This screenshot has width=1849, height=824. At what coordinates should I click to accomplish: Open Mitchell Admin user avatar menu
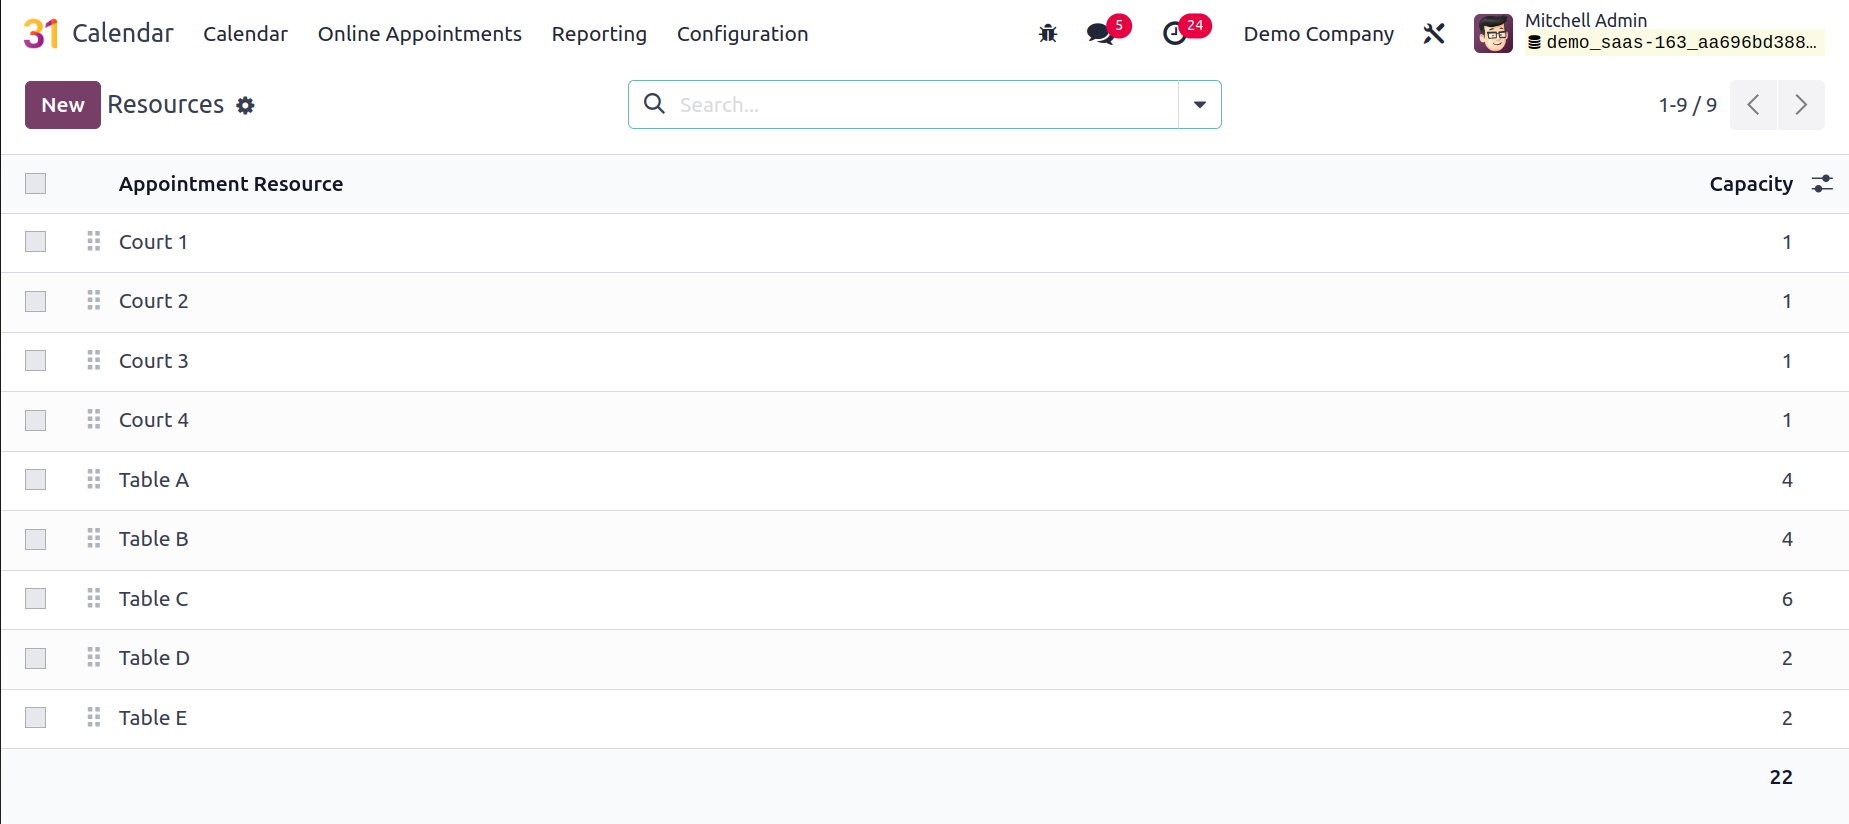tap(1493, 33)
